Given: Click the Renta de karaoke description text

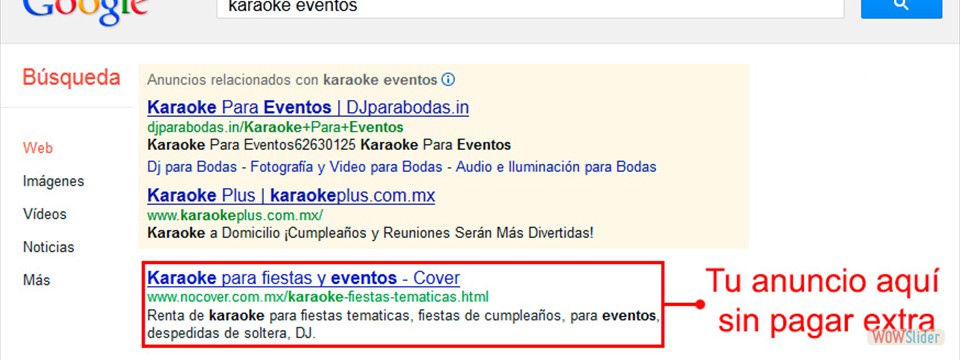Looking at the screenshot, I should (404, 325).
